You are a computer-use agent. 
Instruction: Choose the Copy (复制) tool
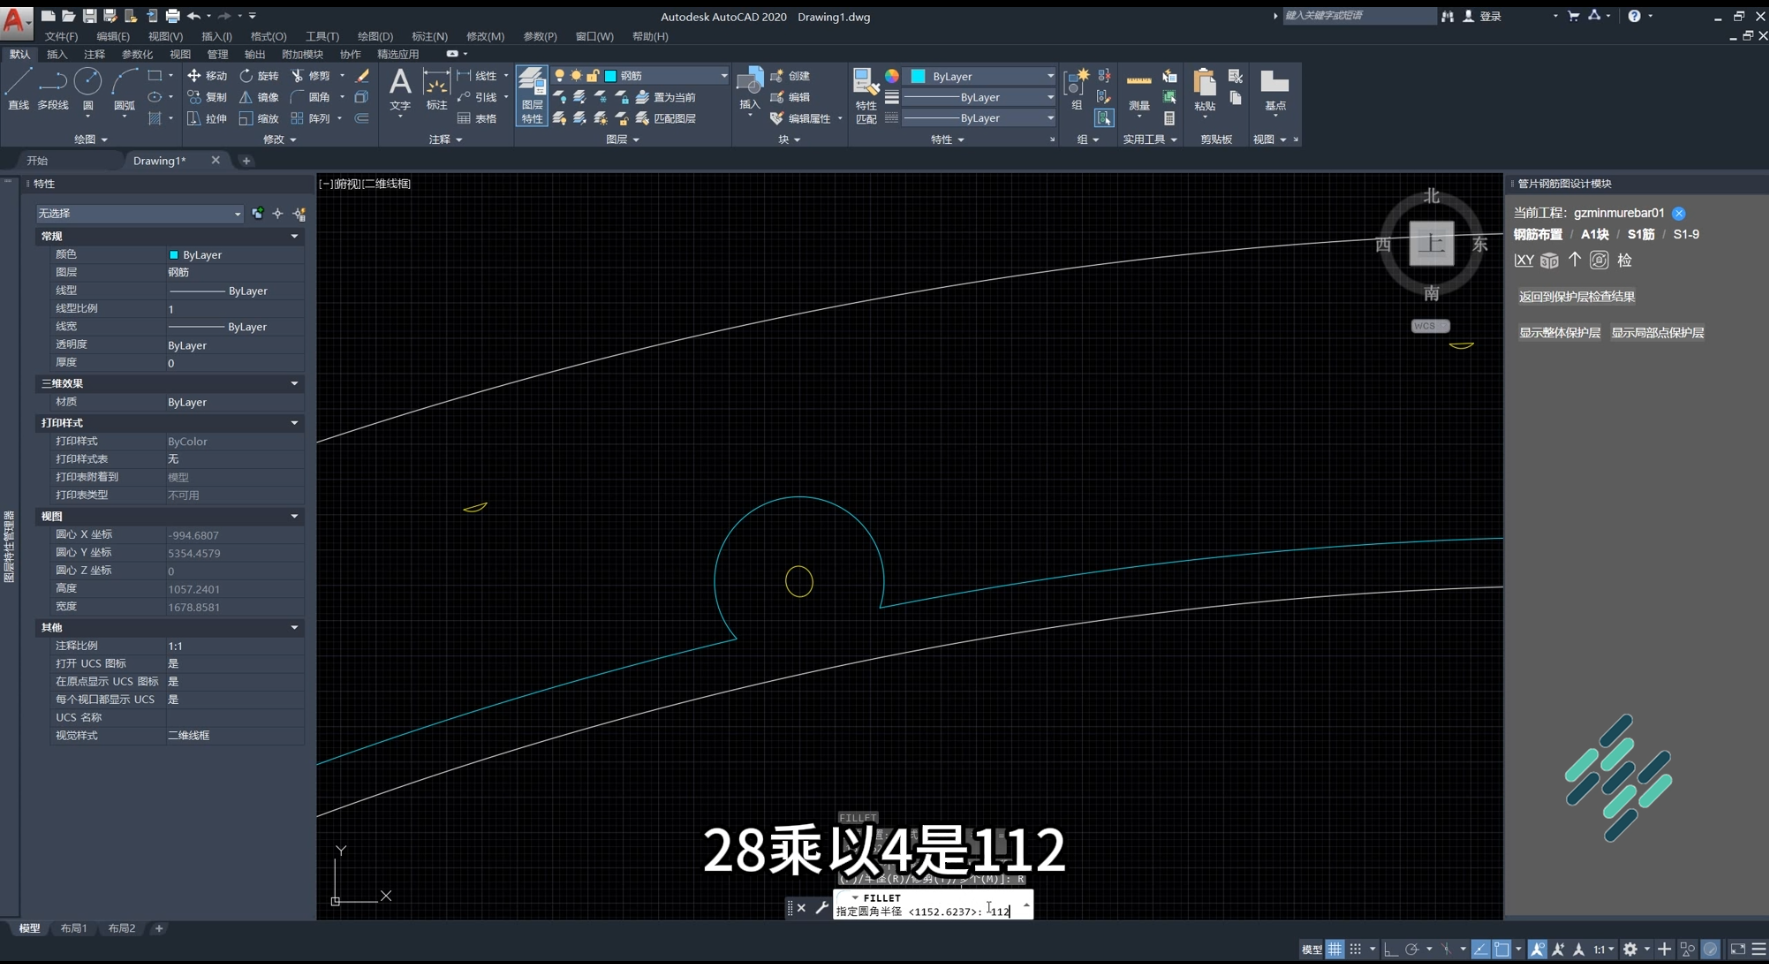pos(207,97)
